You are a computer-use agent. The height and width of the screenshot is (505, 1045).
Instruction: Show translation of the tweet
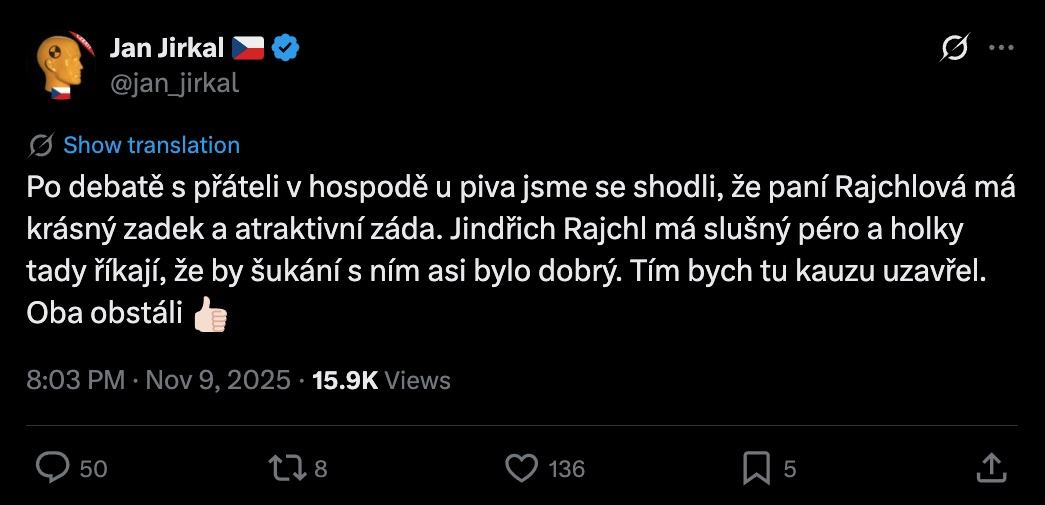151,145
